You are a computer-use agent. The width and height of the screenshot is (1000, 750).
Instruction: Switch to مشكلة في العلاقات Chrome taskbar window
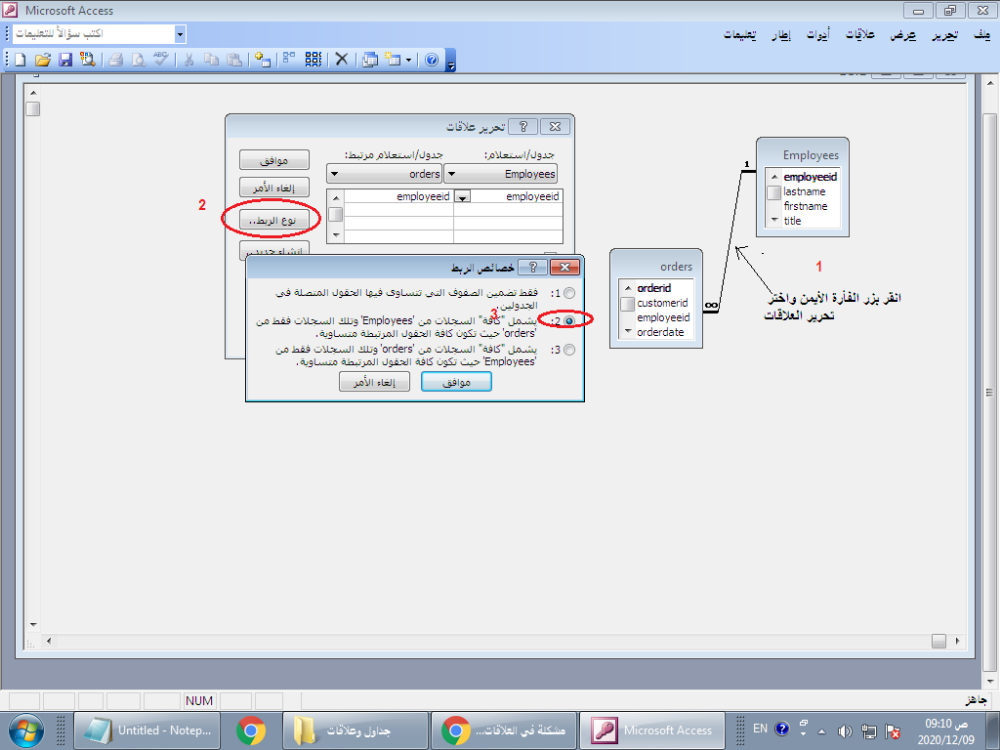504,730
